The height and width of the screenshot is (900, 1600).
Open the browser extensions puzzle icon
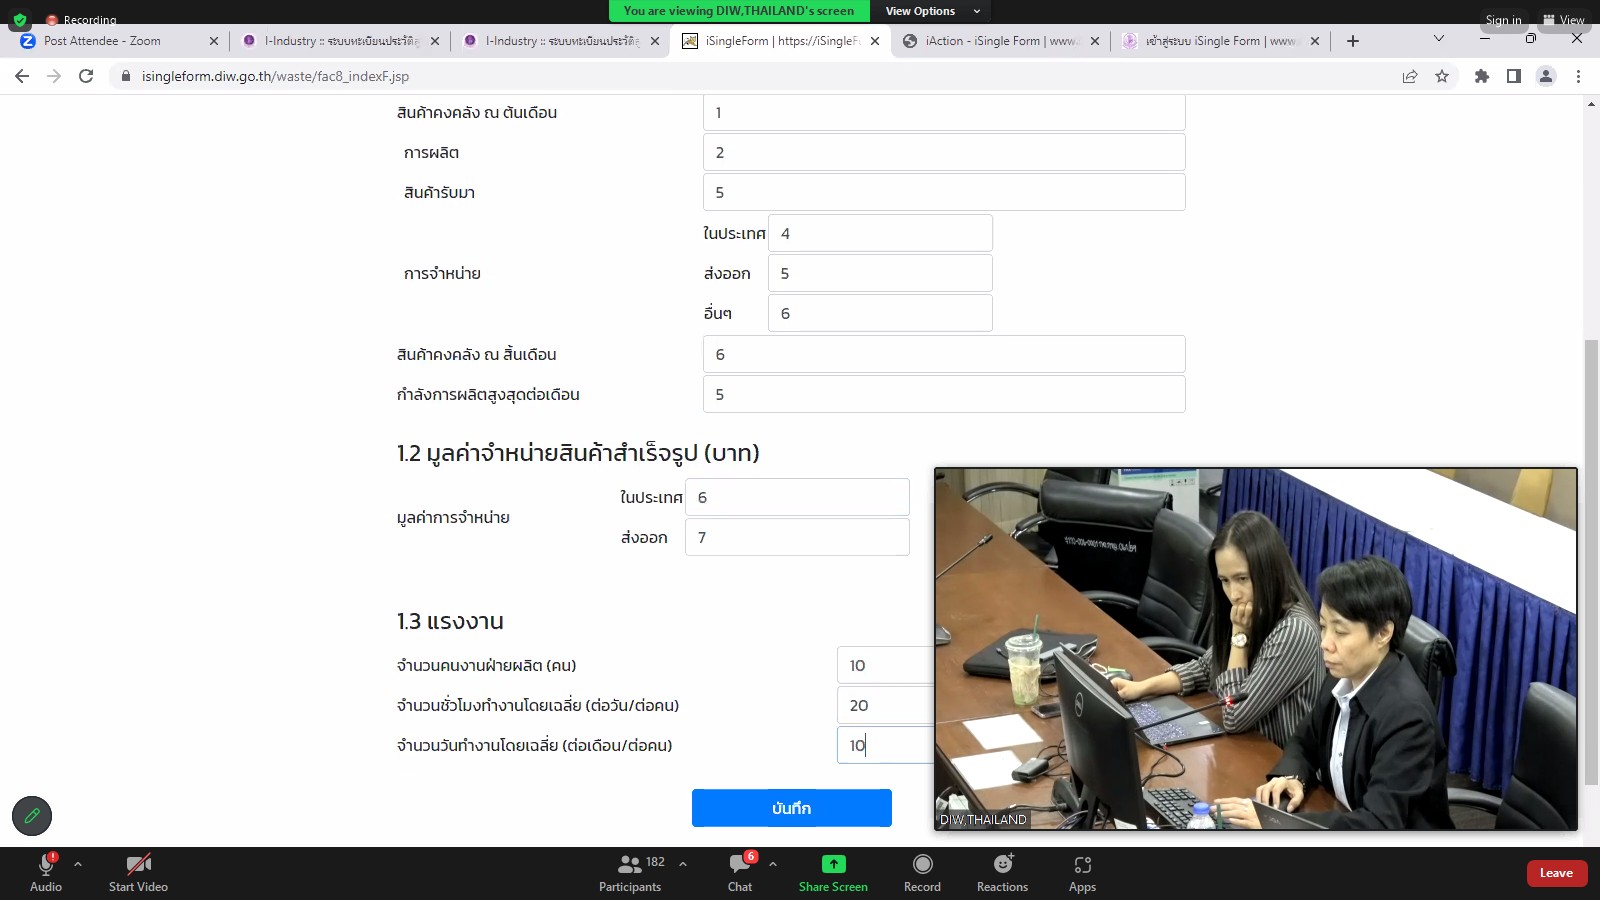point(1482,76)
